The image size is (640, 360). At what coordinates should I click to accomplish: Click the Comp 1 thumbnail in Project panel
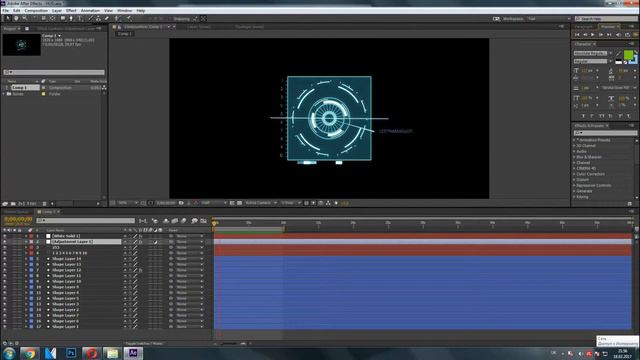point(22,44)
